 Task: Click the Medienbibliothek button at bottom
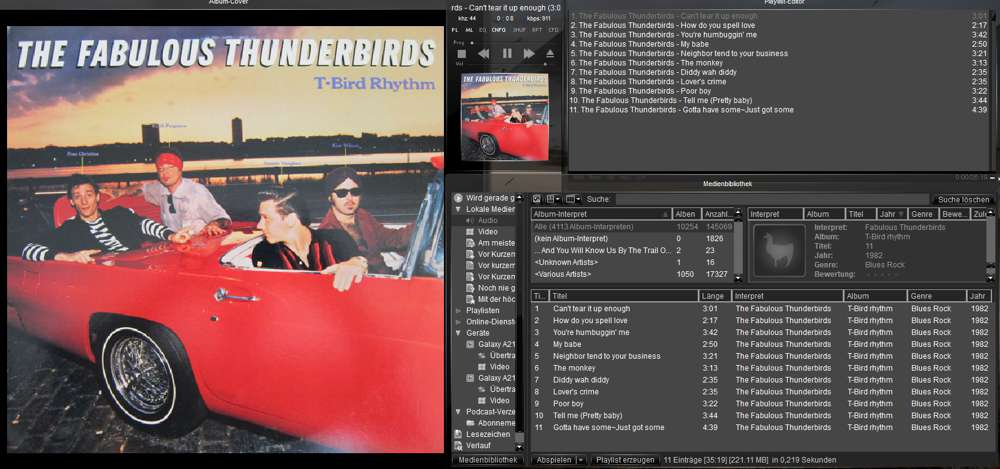pos(488,460)
